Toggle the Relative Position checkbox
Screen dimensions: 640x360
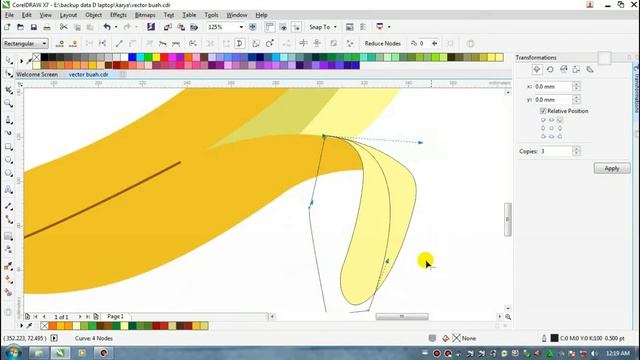coord(543,111)
